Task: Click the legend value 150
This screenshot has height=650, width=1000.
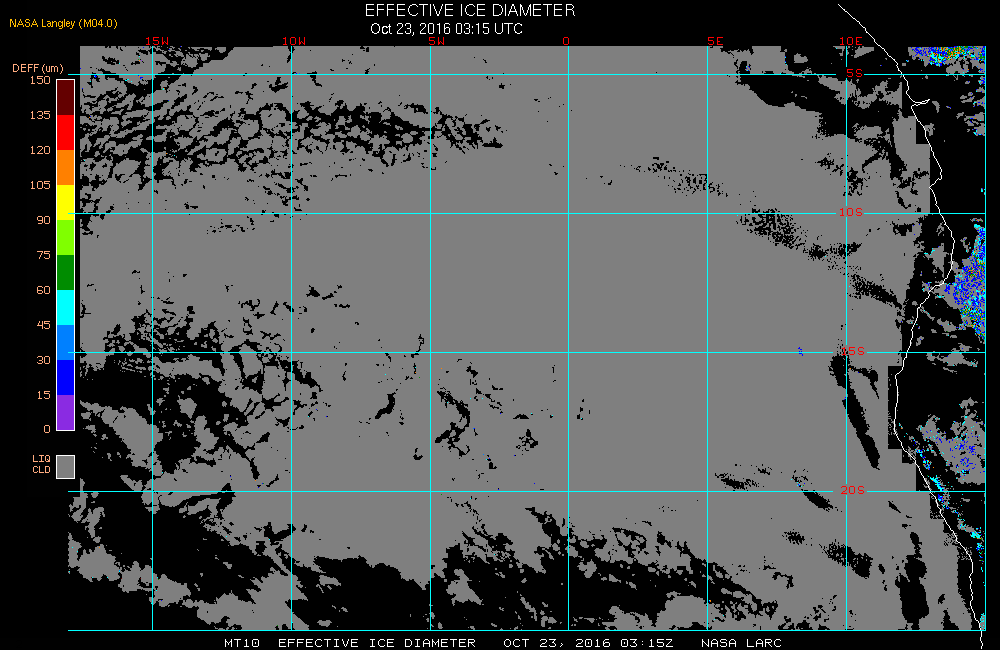Action: 40,80
